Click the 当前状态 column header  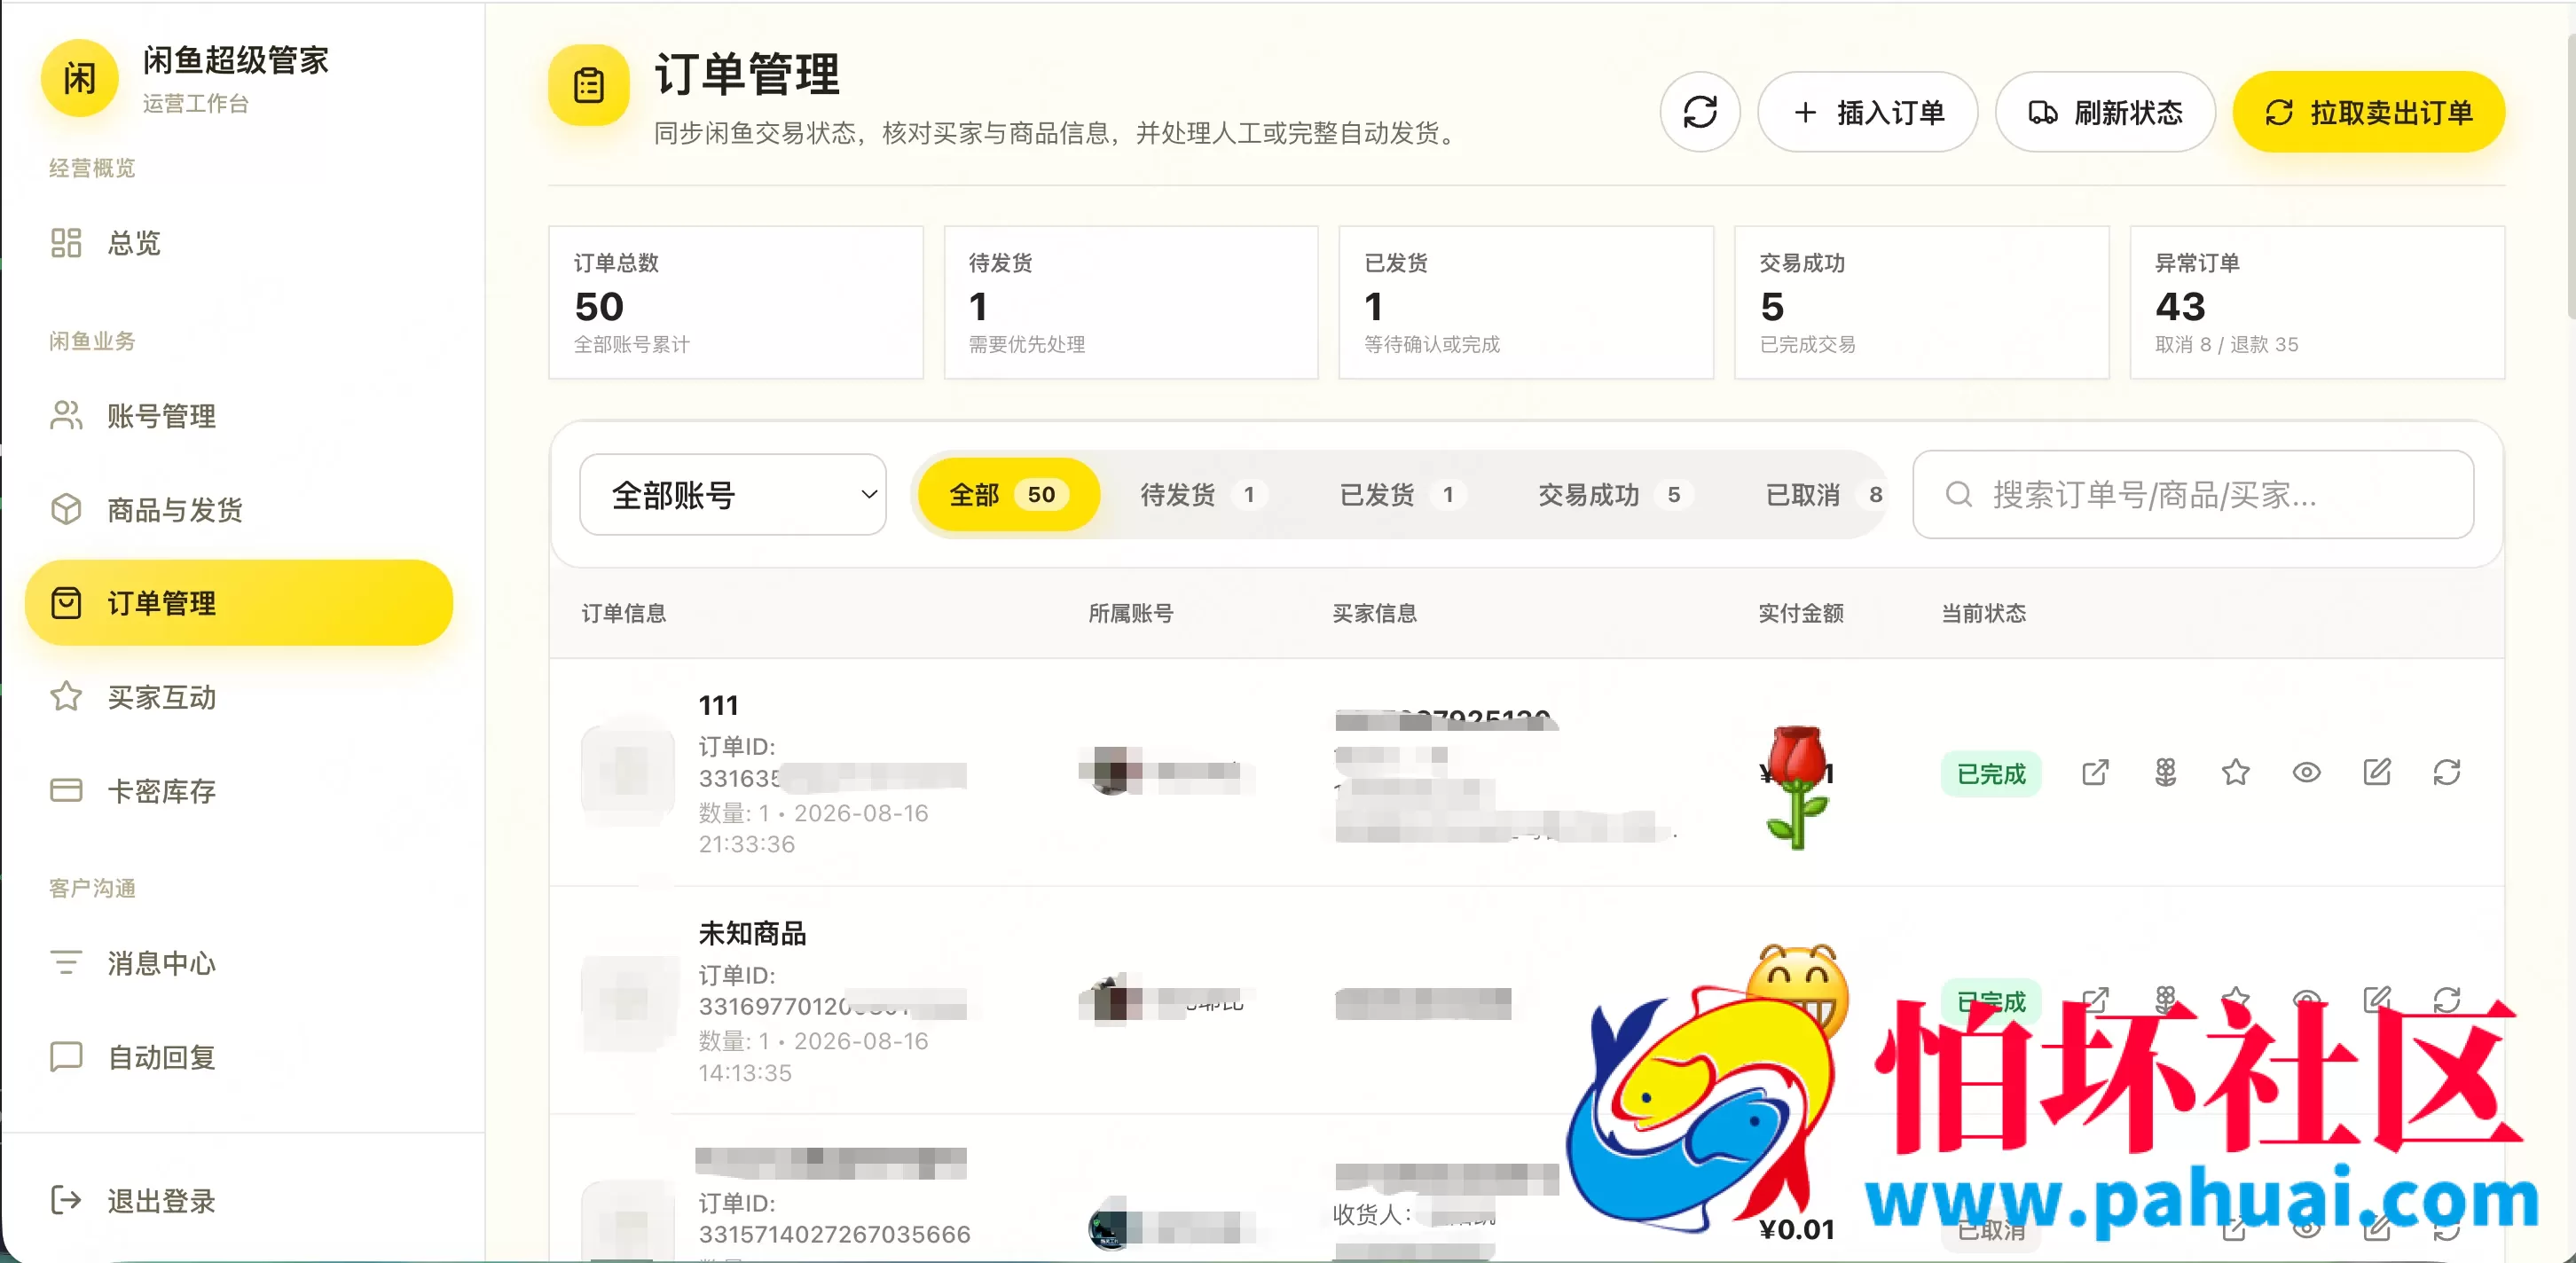point(1984,613)
